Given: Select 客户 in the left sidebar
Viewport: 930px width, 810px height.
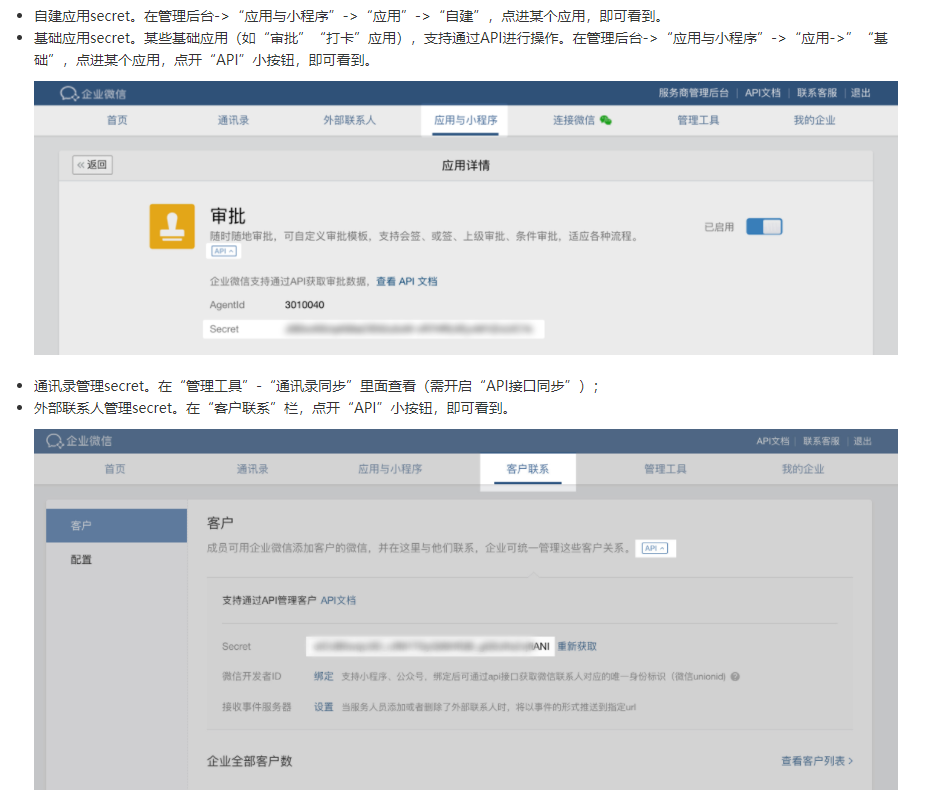Looking at the screenshot, I should click(x=116, y=525).
